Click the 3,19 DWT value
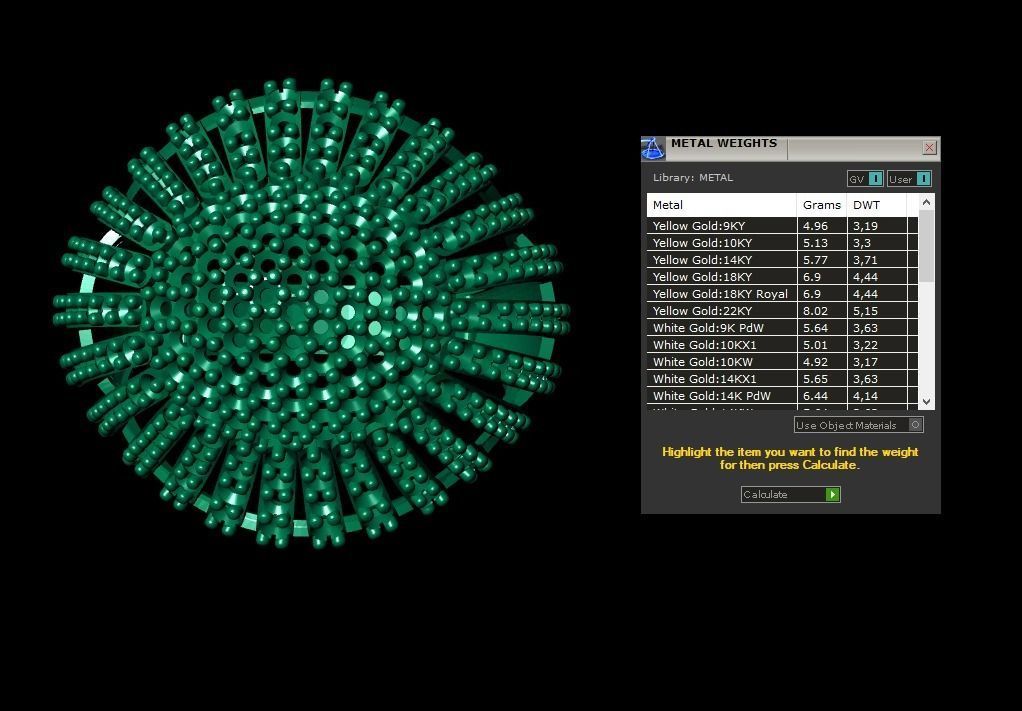The width and height of the screenshot is (1022, 711). (x=866, y=226)
